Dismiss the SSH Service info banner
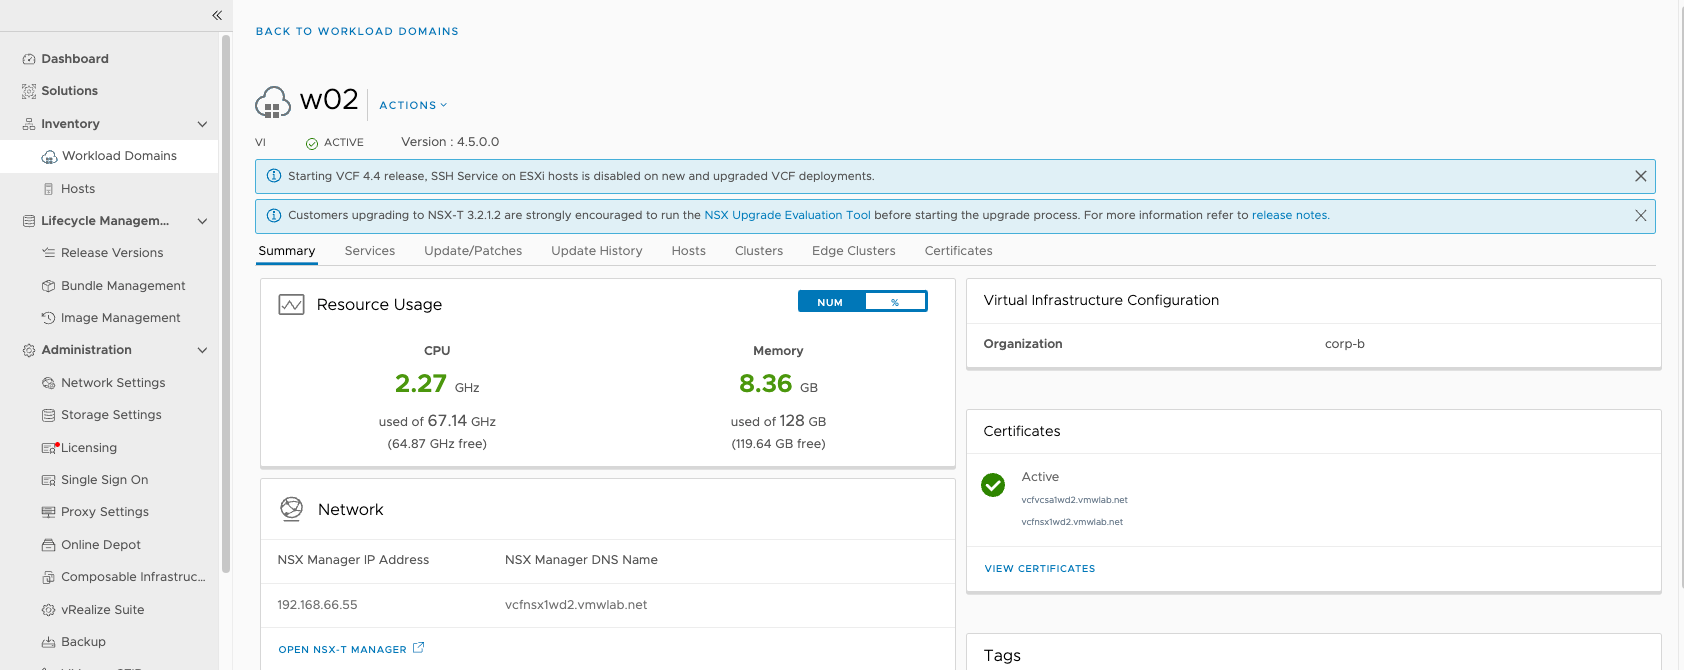This screenshot has height=670, width=1684. pos(1641,176)
